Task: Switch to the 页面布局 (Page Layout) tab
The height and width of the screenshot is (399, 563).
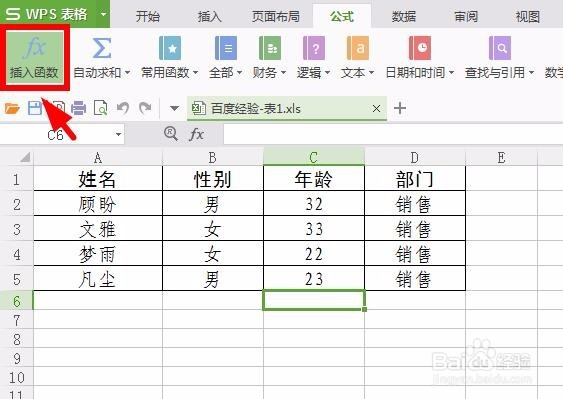Action: click(276, 17)
